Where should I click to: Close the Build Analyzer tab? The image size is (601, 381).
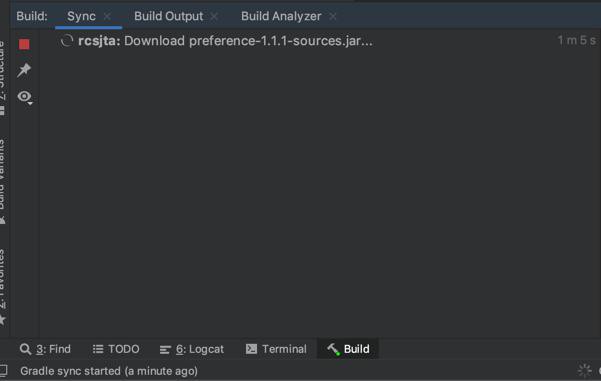point(333,16)
